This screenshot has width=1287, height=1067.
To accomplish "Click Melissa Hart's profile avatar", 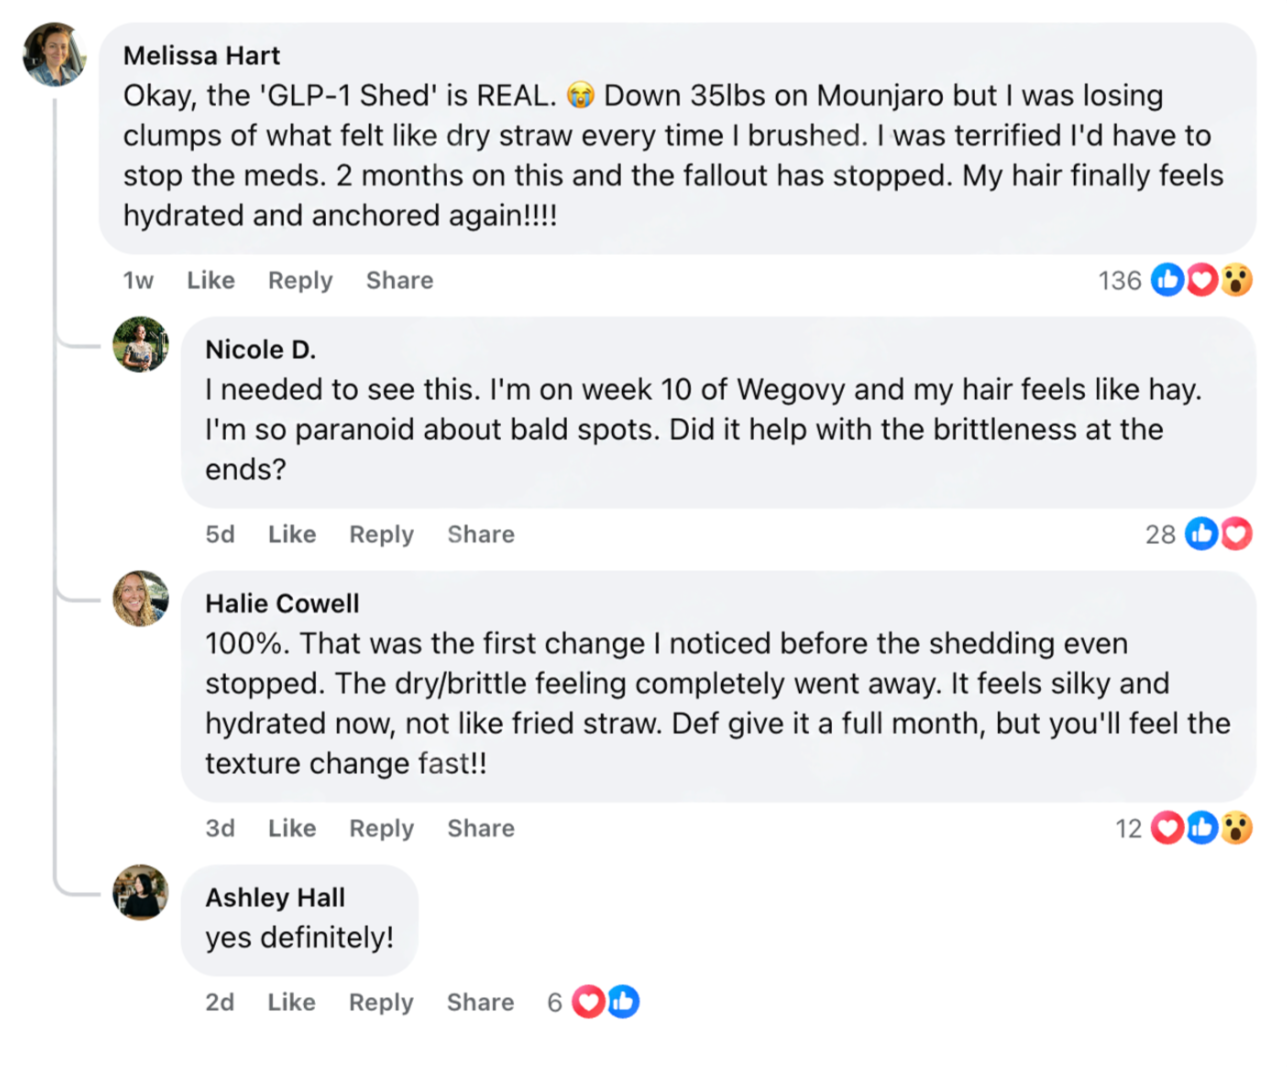I will [x=54, y=55].
